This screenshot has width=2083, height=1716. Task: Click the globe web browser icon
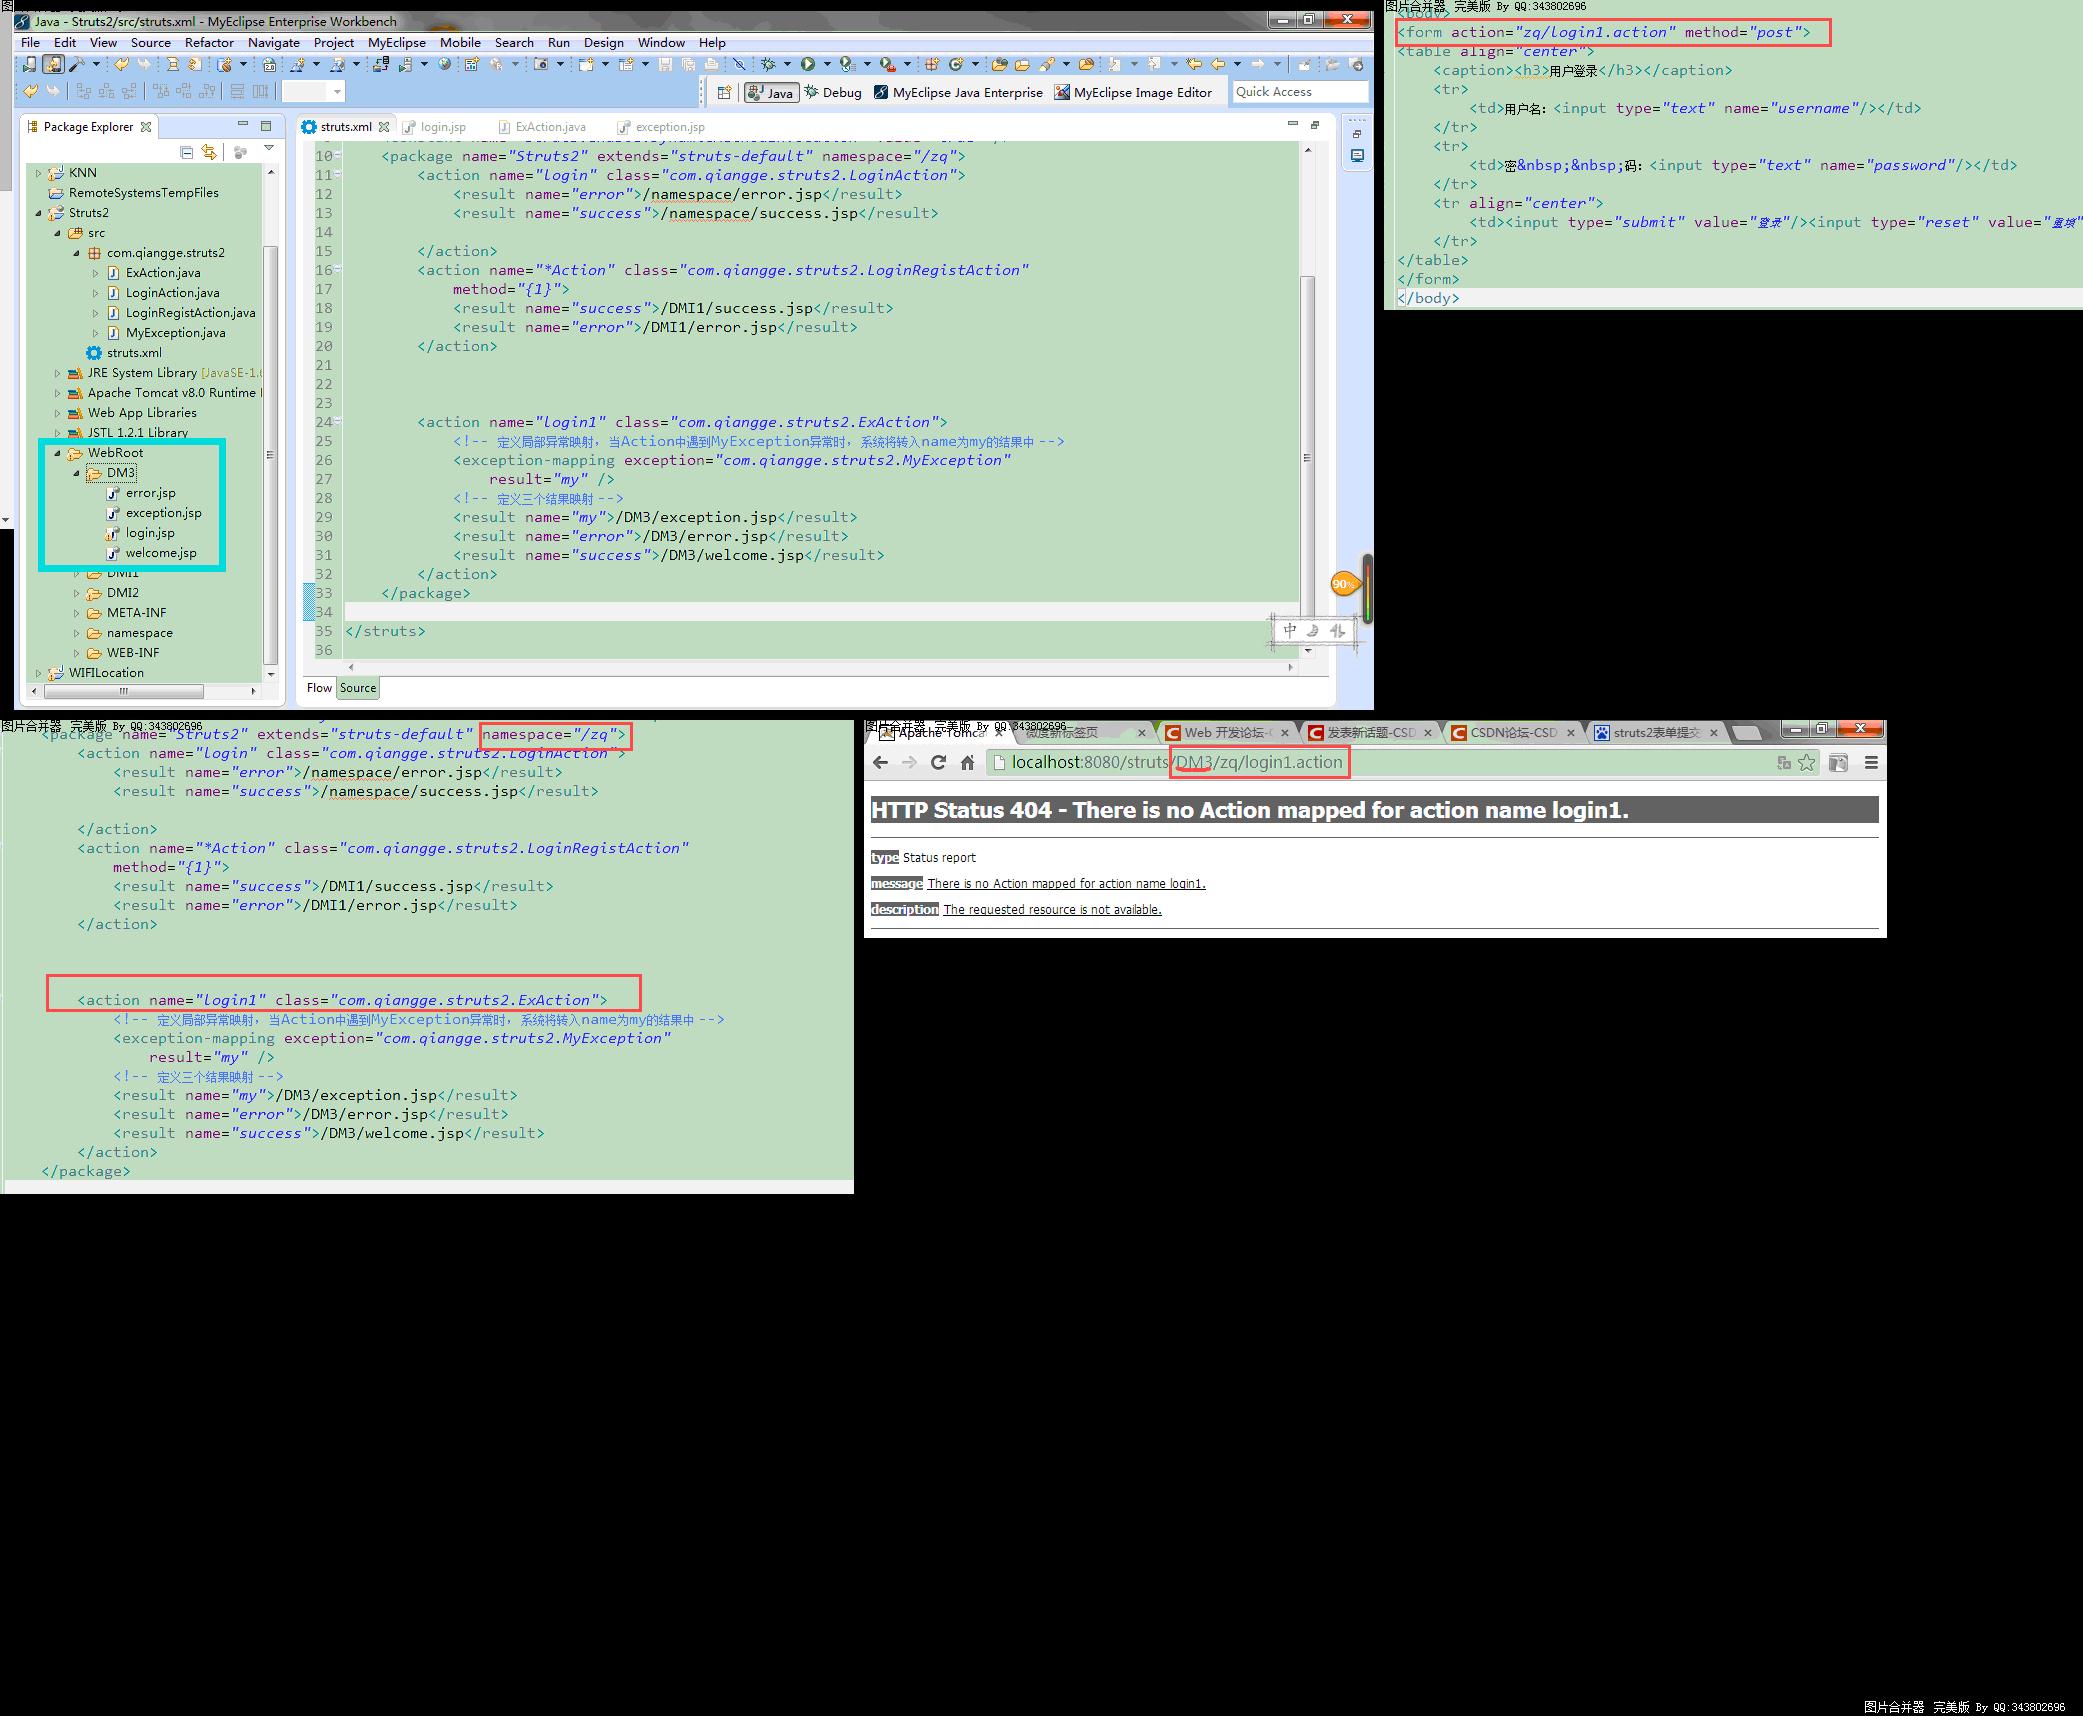445,64
